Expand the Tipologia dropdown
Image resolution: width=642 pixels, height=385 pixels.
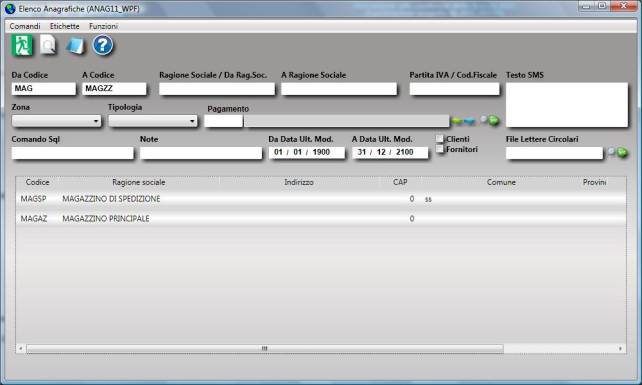coord(153,121)
